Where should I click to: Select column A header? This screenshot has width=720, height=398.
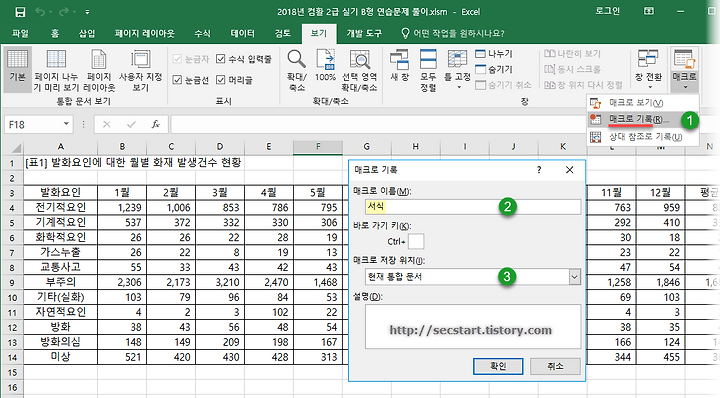click(61, 146)
